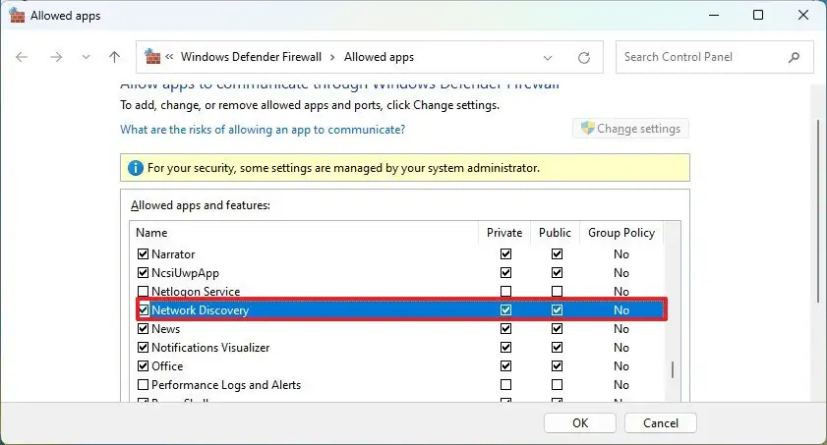Refresh the Allowed apps page

tap(584, 57)
